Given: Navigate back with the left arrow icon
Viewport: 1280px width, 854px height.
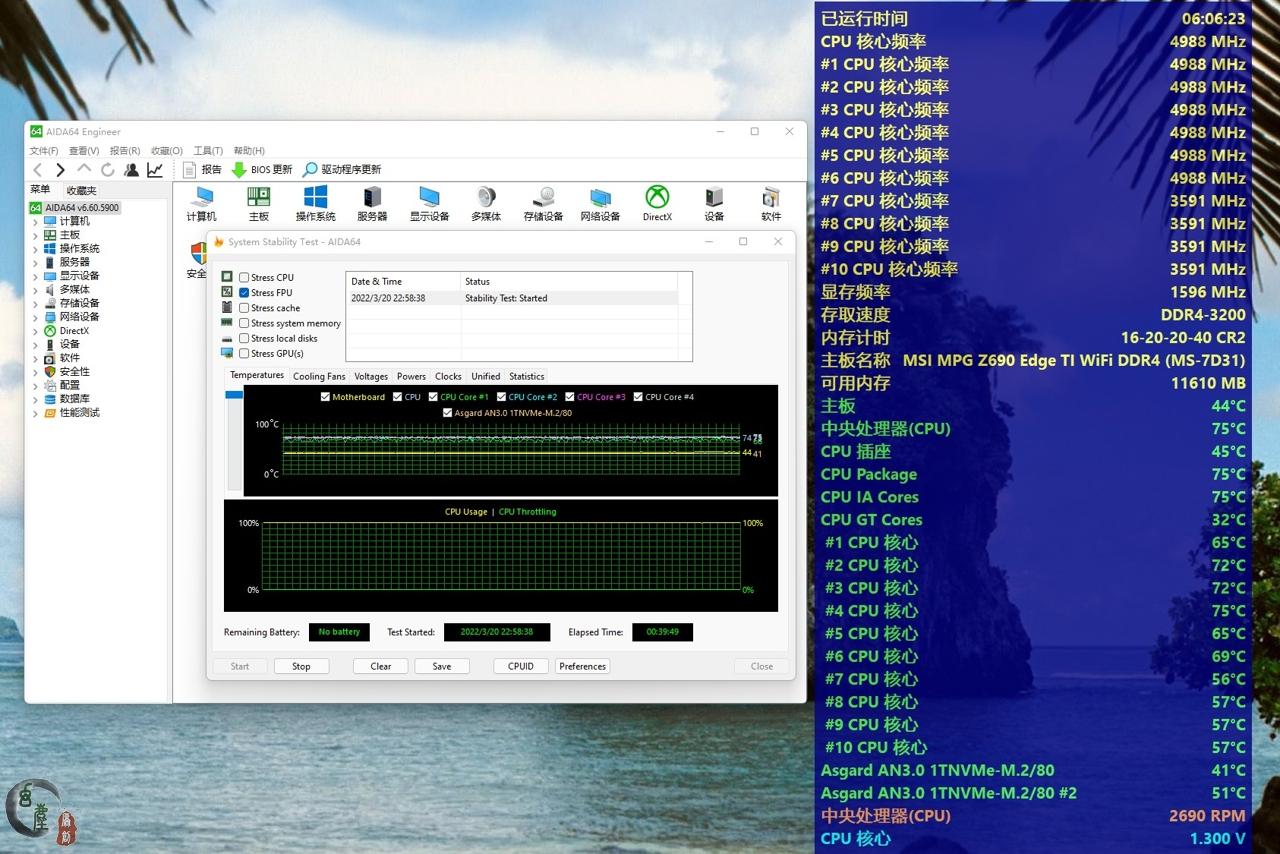Looking at the screenshot, I should point(38,170).
